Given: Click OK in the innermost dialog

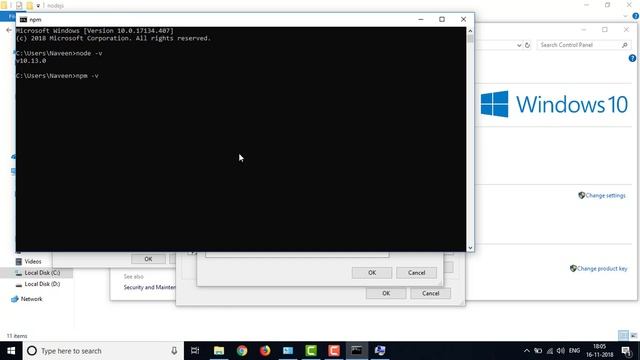Looking at the screenshot, I should [372, 273].
